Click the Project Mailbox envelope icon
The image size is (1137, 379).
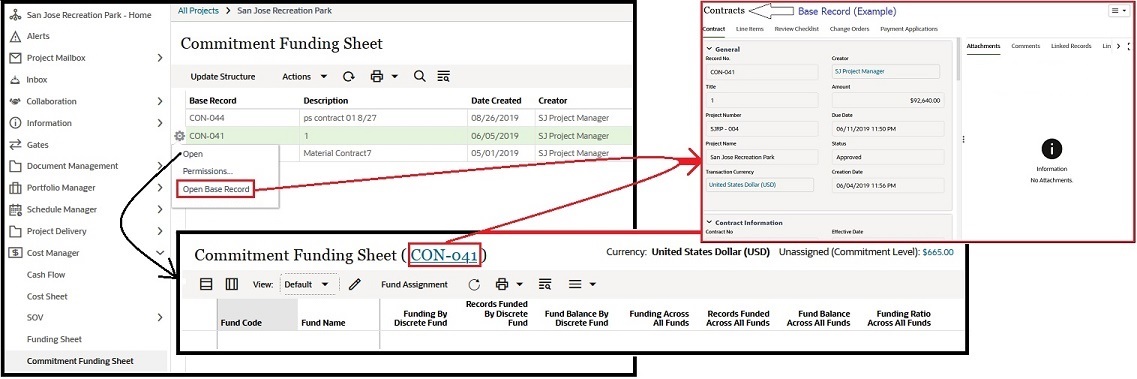[x=15, y=58]
